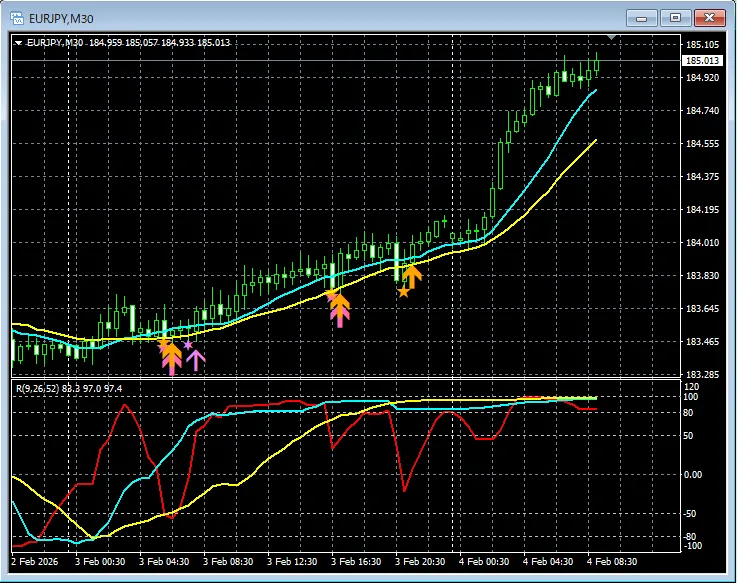Viewport: 738px width, 583px height.
Task: Click the small triangle before the EURJPY,M30 chart label
Action: 18,43
